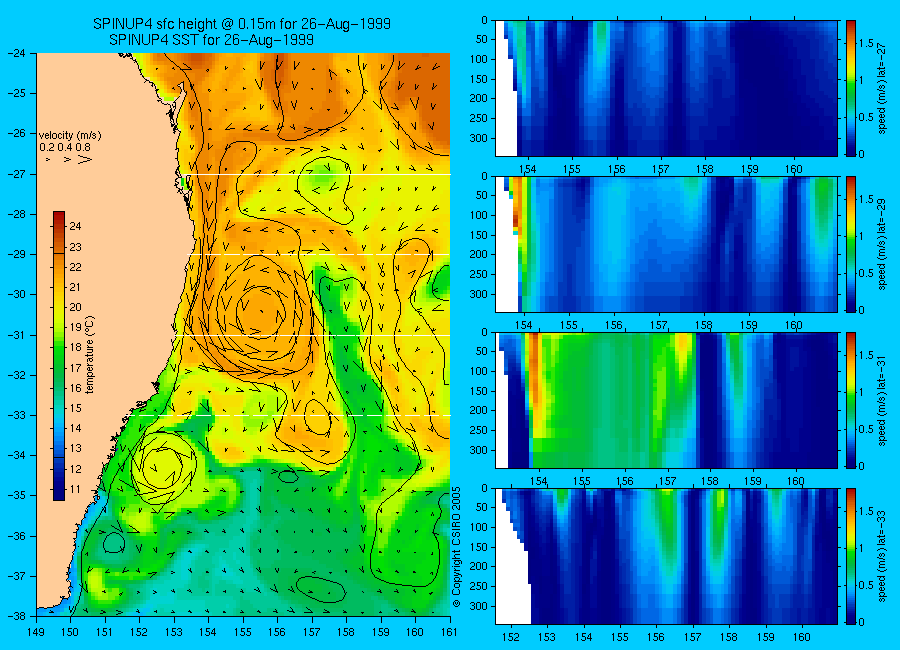Select the lat=-27 speed section plot

tap(666, 88)
